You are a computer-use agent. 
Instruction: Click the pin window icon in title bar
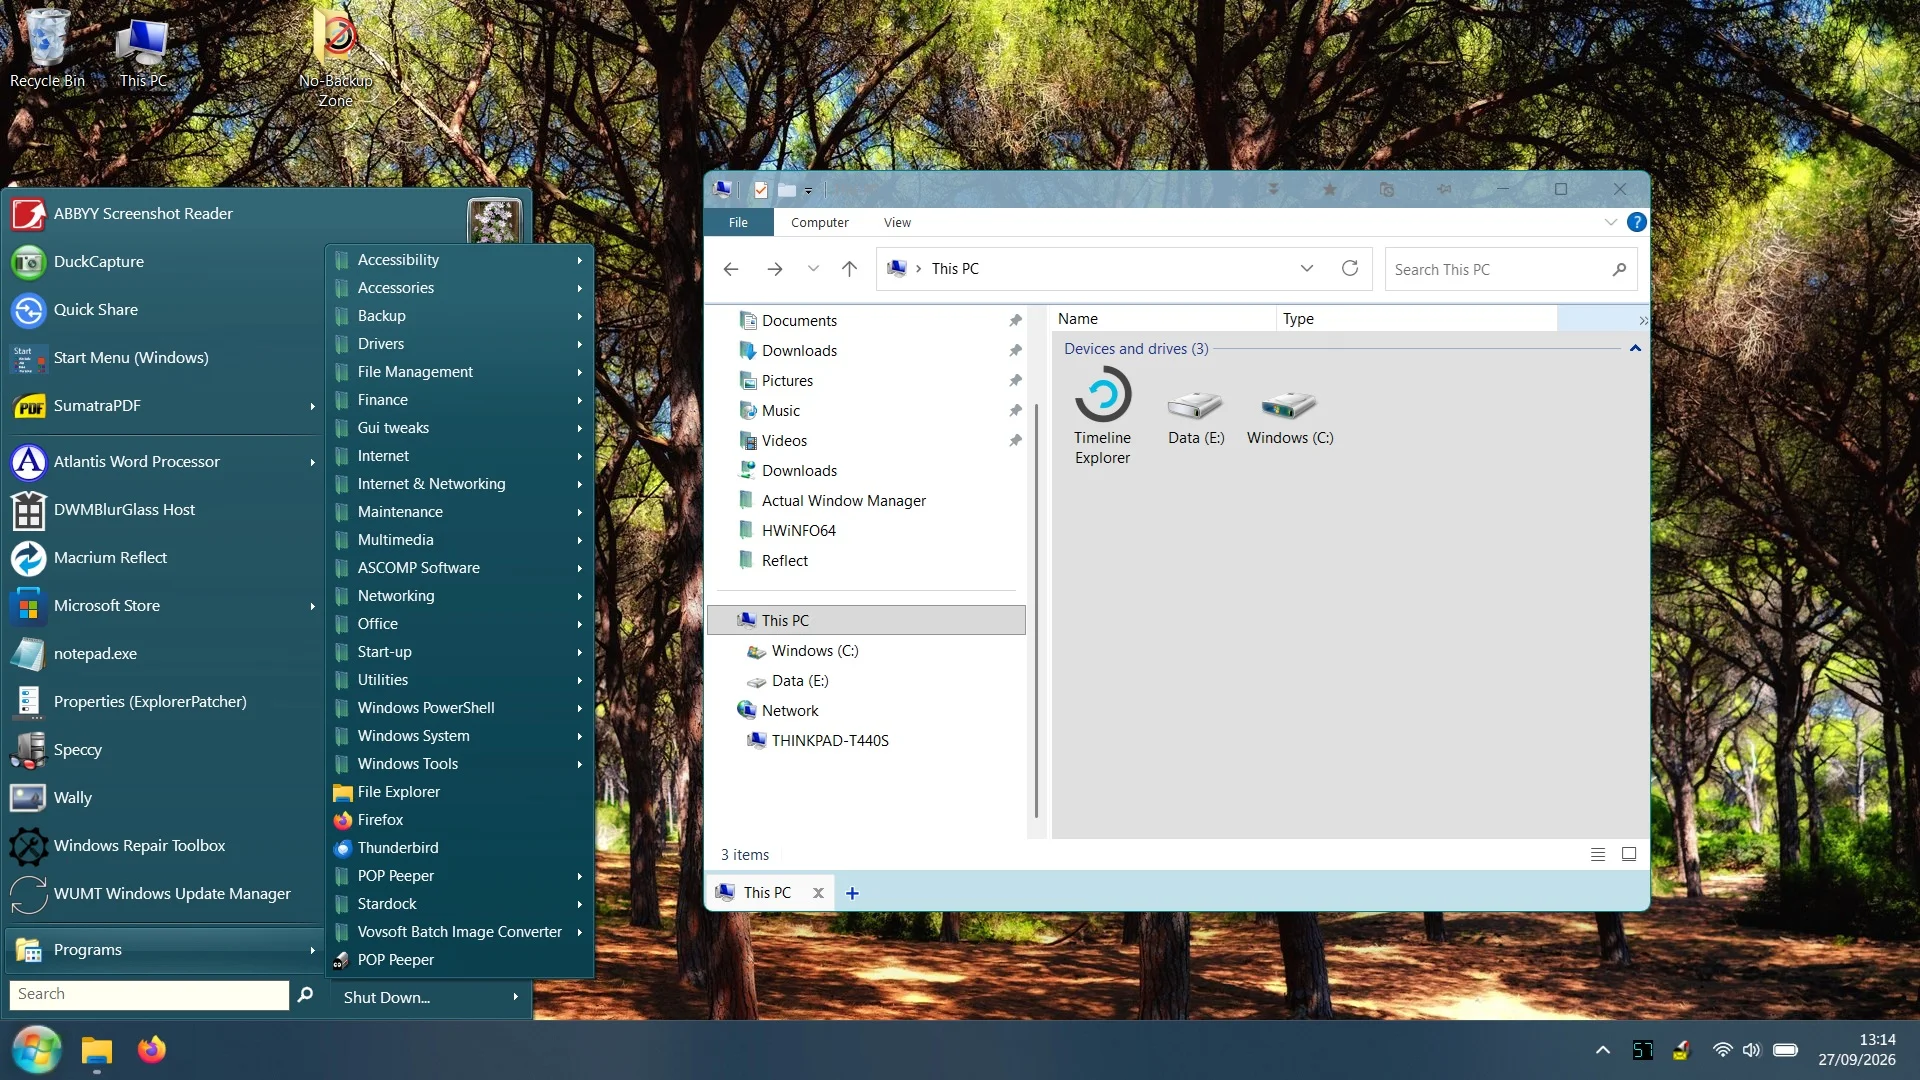point(1444,189)
